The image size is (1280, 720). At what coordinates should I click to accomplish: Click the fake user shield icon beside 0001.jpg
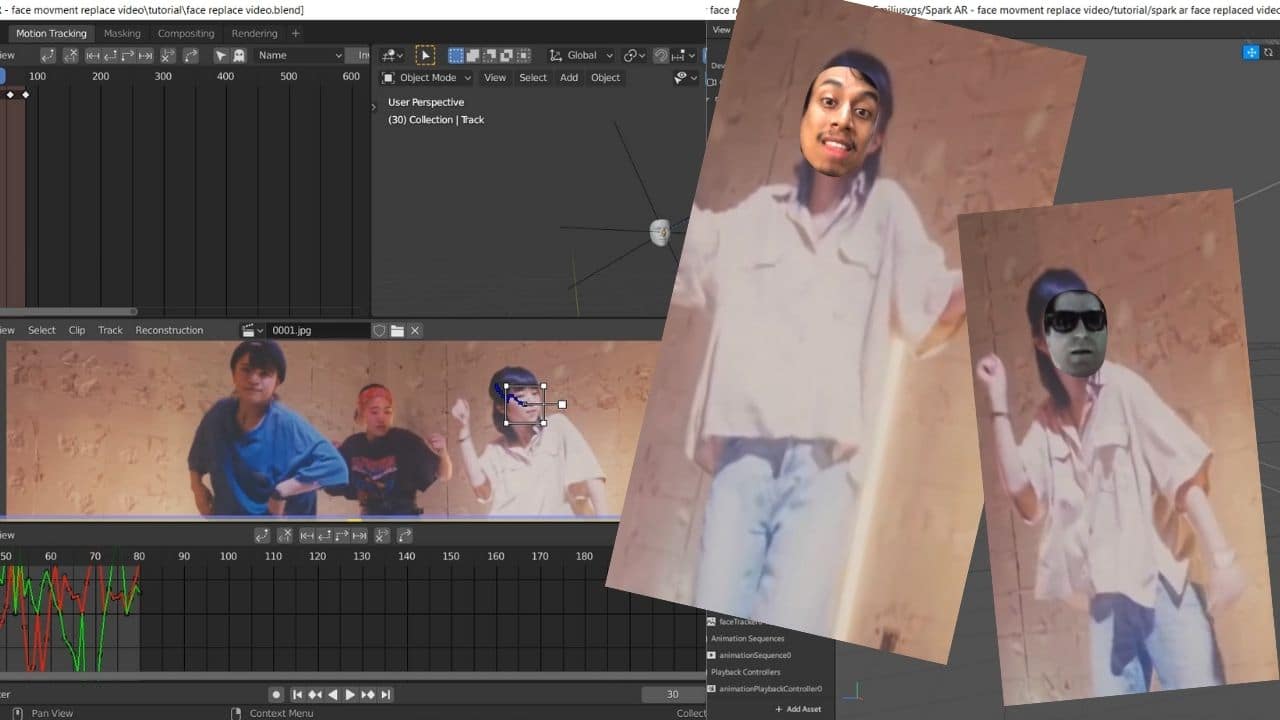379,330
